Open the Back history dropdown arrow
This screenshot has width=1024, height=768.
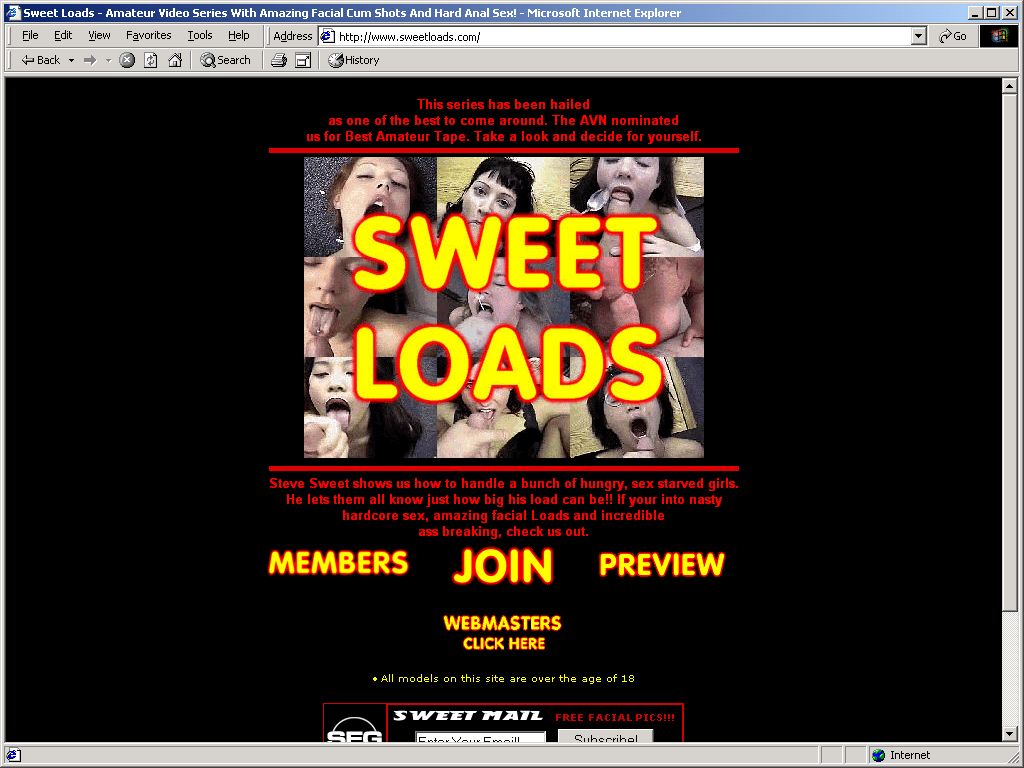coord(71,60)
